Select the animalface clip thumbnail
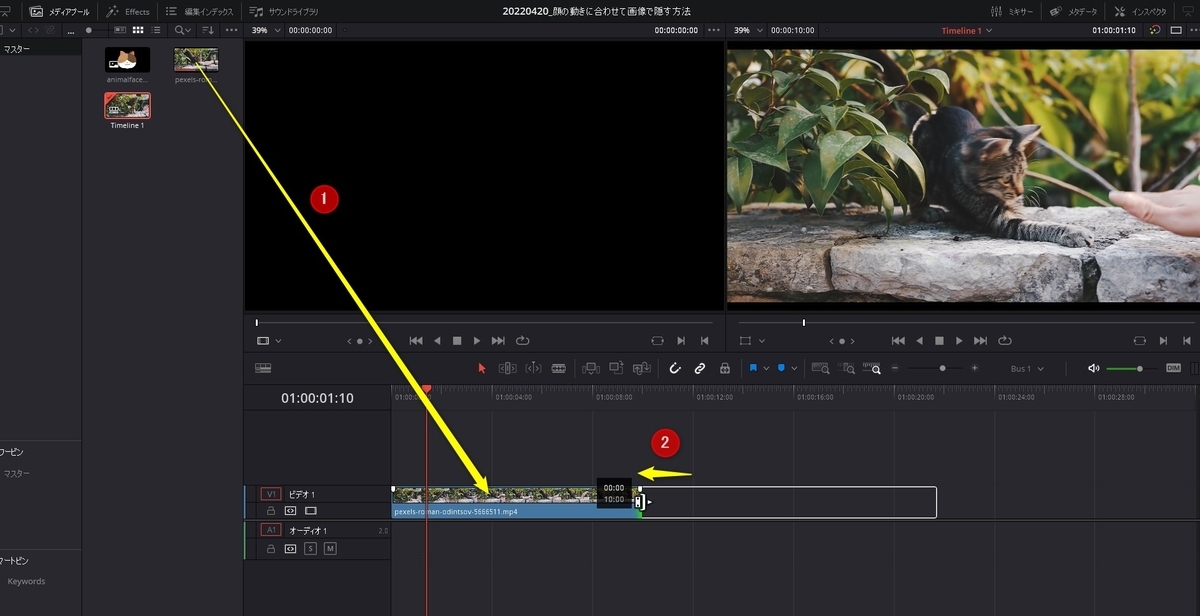 coord(127,60)
